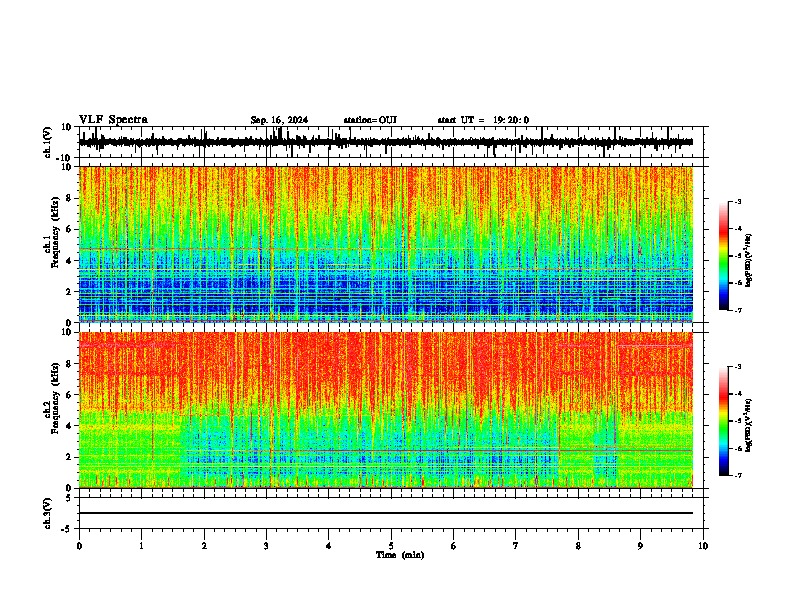Click the 'VLF Spectra' title text
The image size is (792, 612).
[x=113, y=120]
